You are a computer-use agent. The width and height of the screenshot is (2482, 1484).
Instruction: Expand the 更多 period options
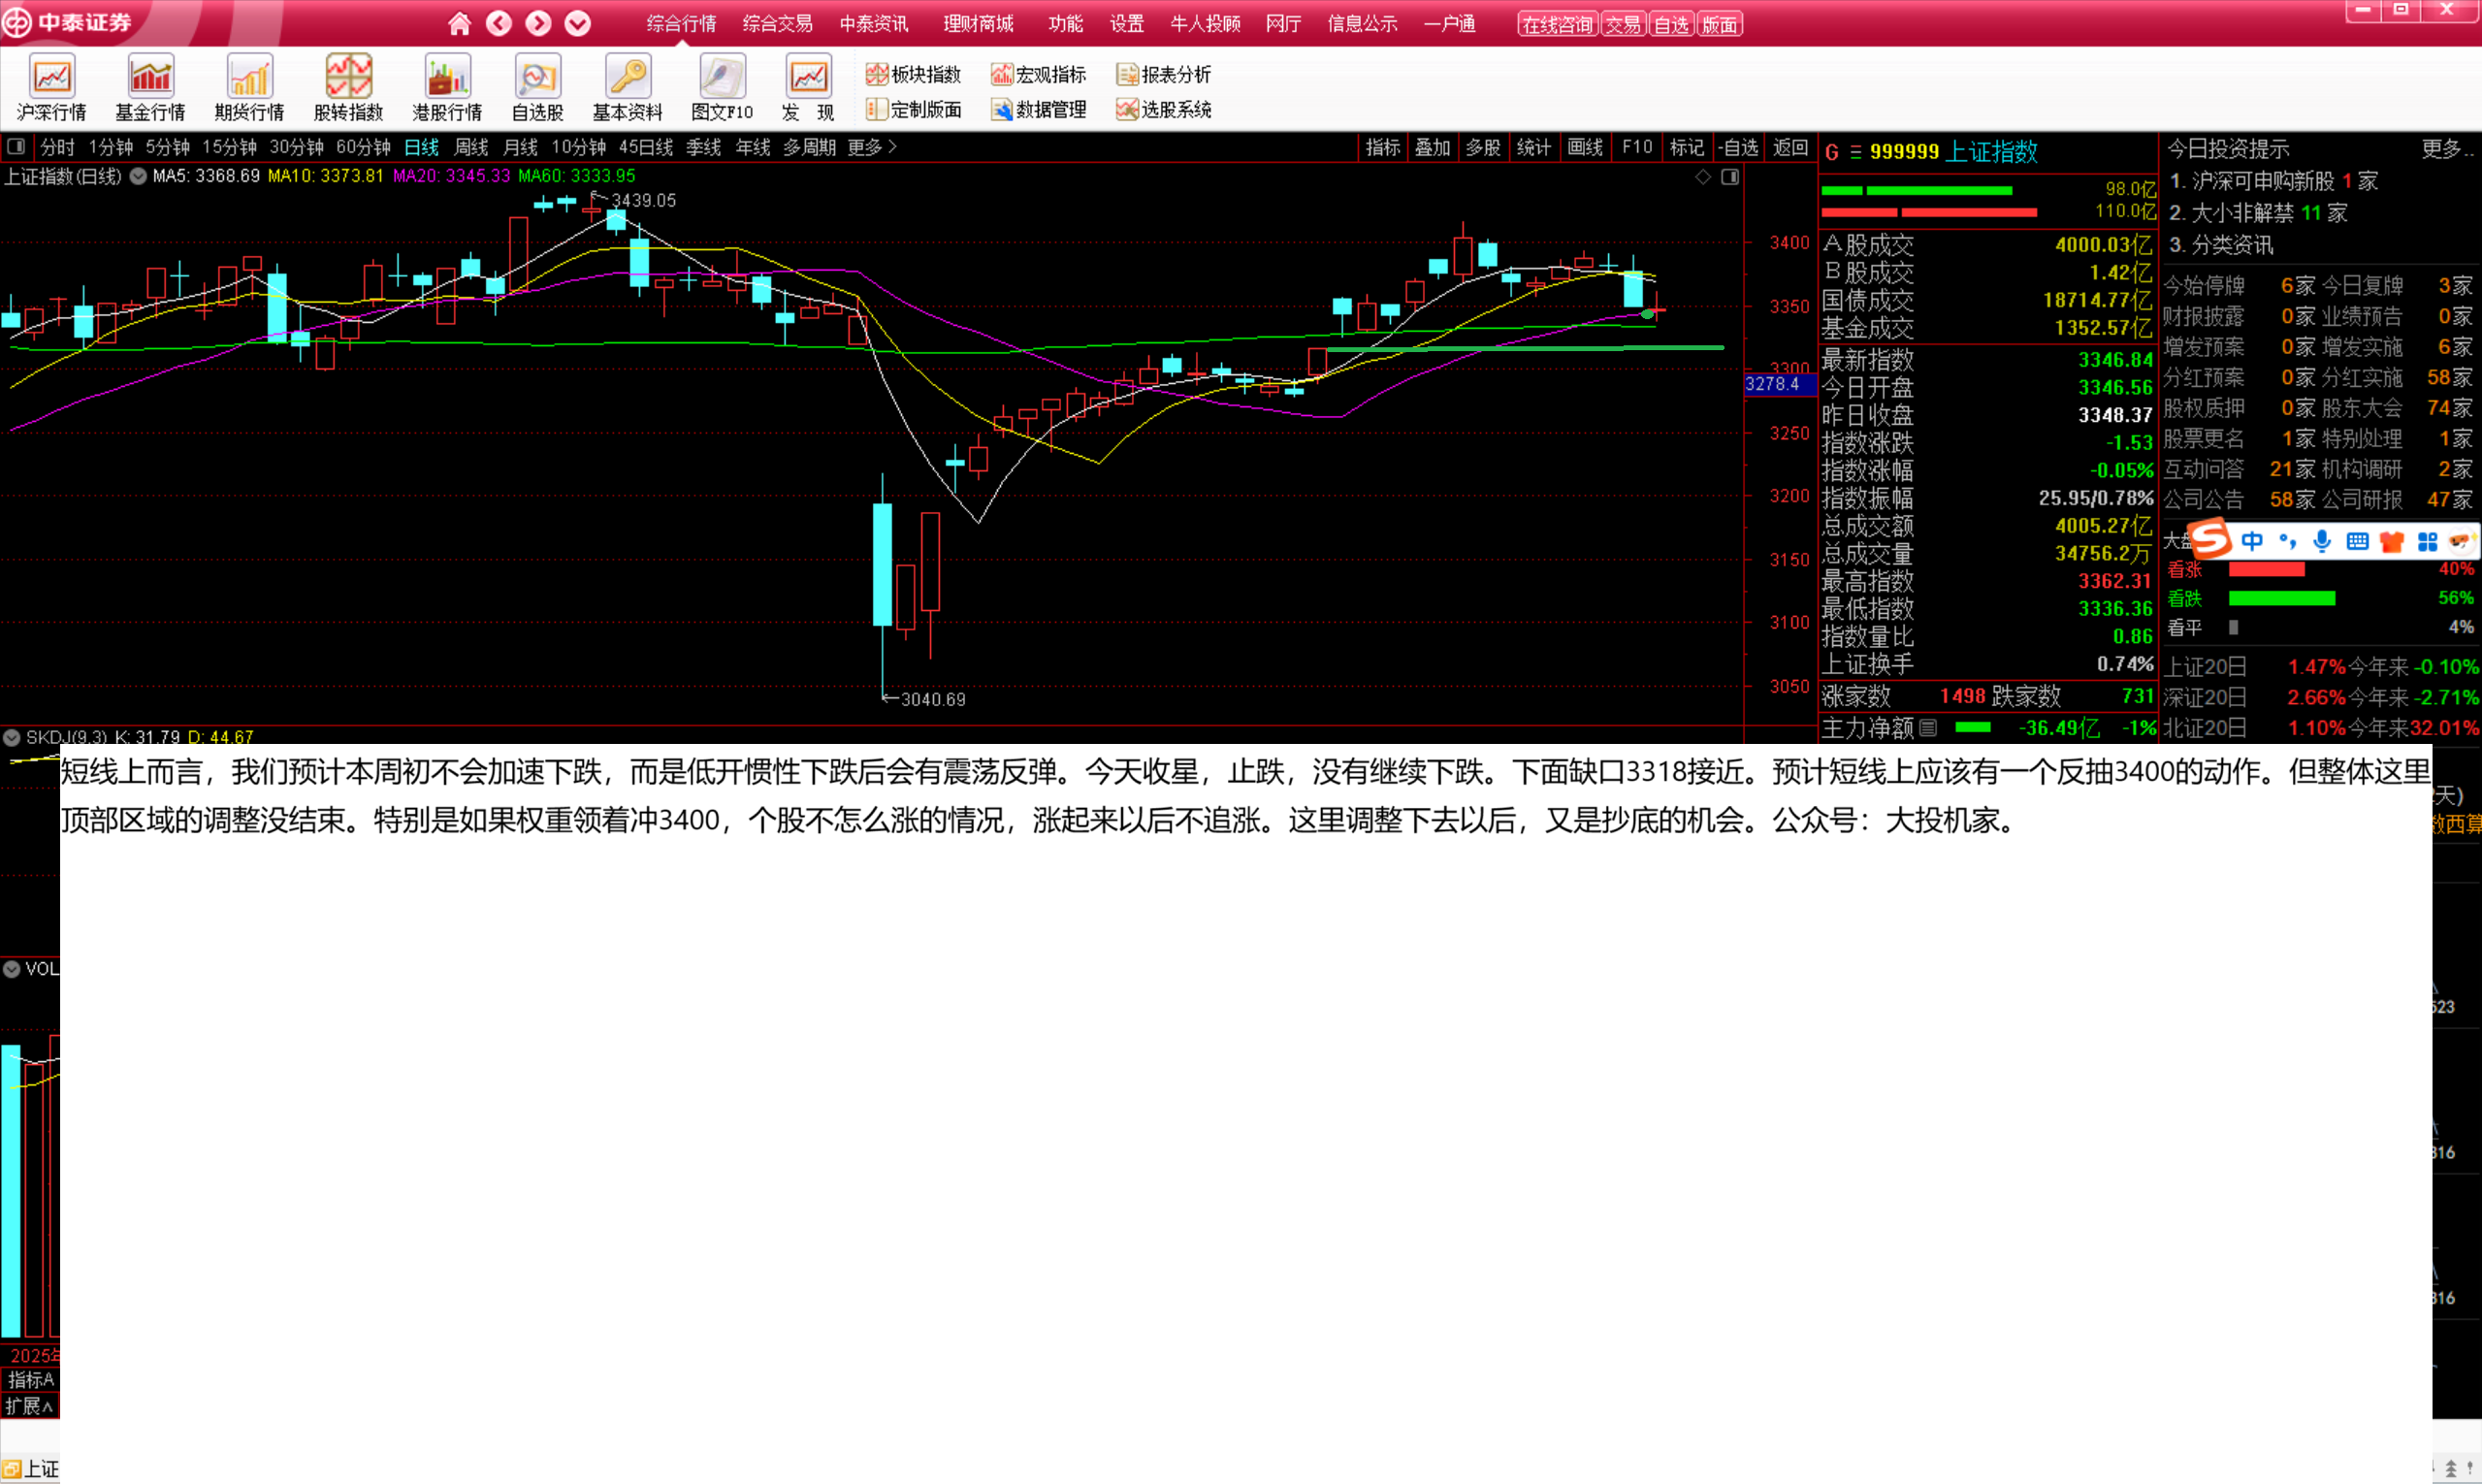click(x=872, y=147)
